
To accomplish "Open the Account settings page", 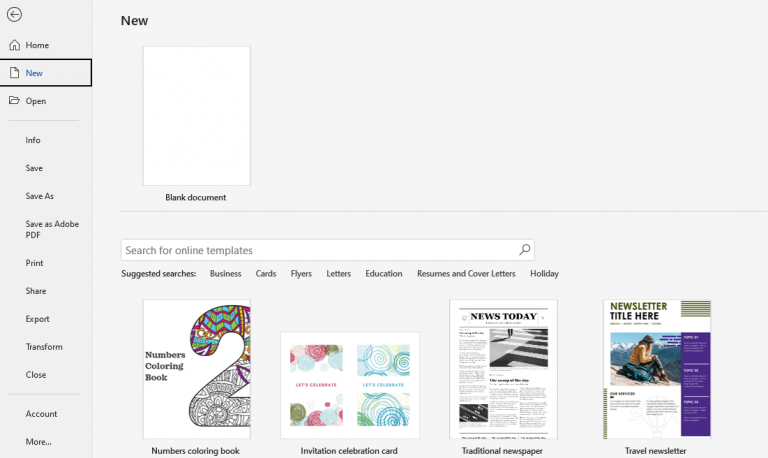I will tap(41, 414).
